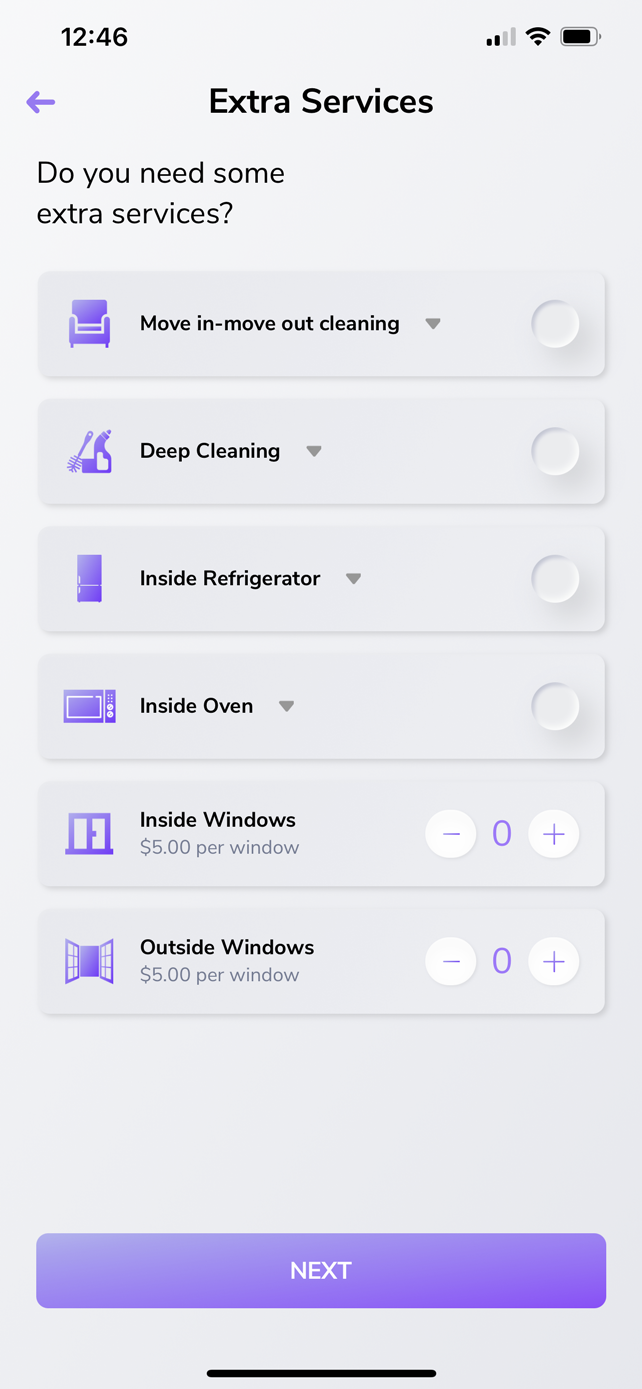Tap the Deep Cleaning brush and bottle icon
Viewport: 642px width, 1389px height.
pos(89,451)
